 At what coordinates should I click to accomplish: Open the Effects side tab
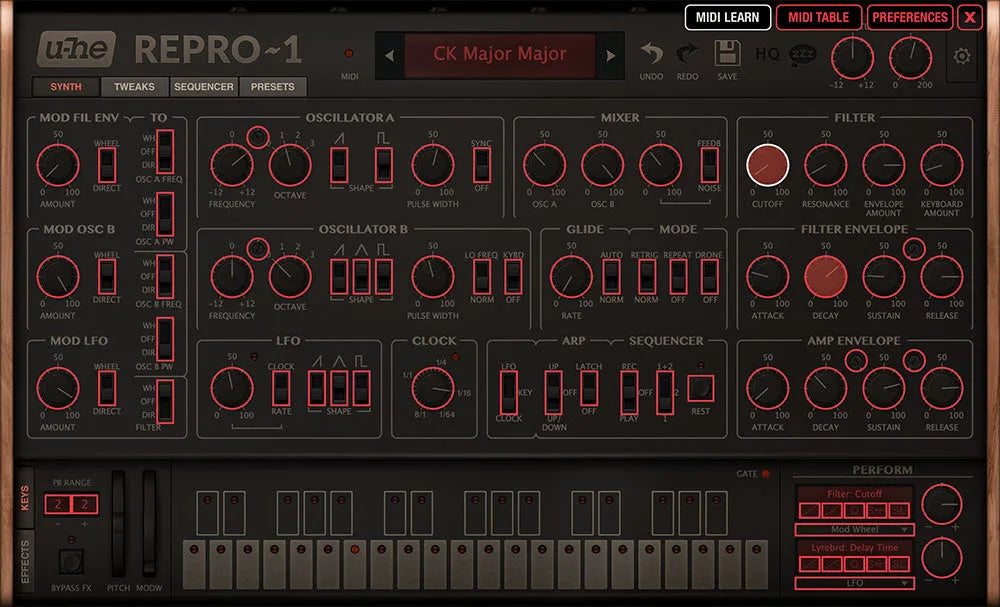(x=25, y=563)
